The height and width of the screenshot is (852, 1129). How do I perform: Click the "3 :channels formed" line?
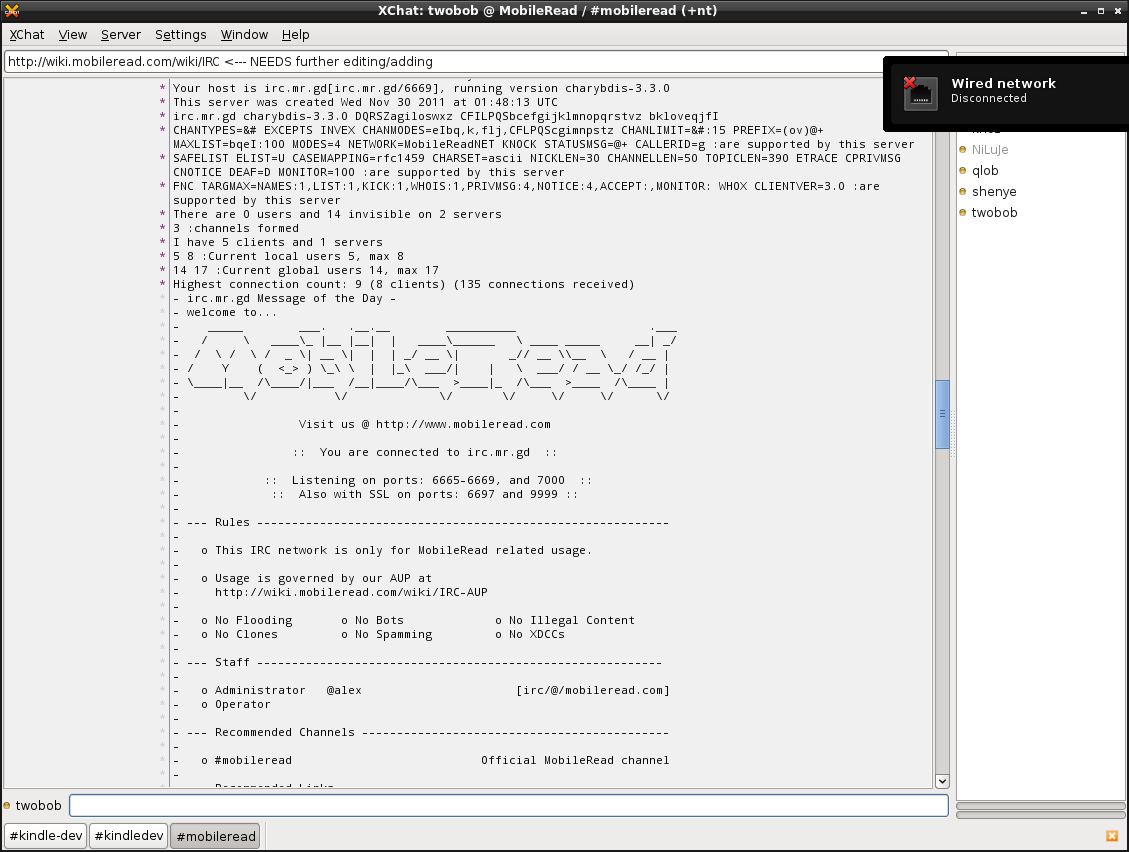[x=235, y=228]
